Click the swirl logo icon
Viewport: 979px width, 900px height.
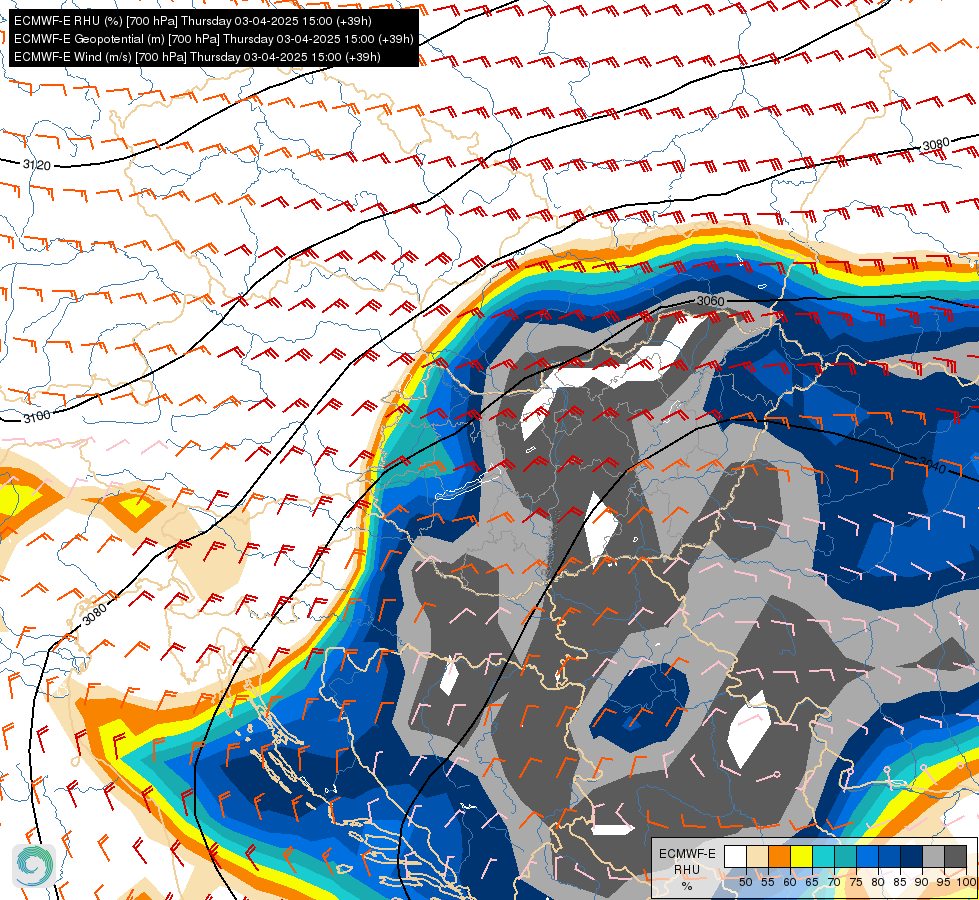[x=34, y=866]
